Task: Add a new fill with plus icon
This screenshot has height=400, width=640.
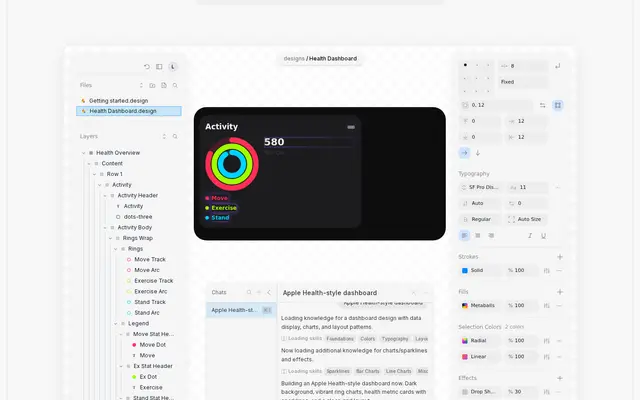Action: [560, 292]
